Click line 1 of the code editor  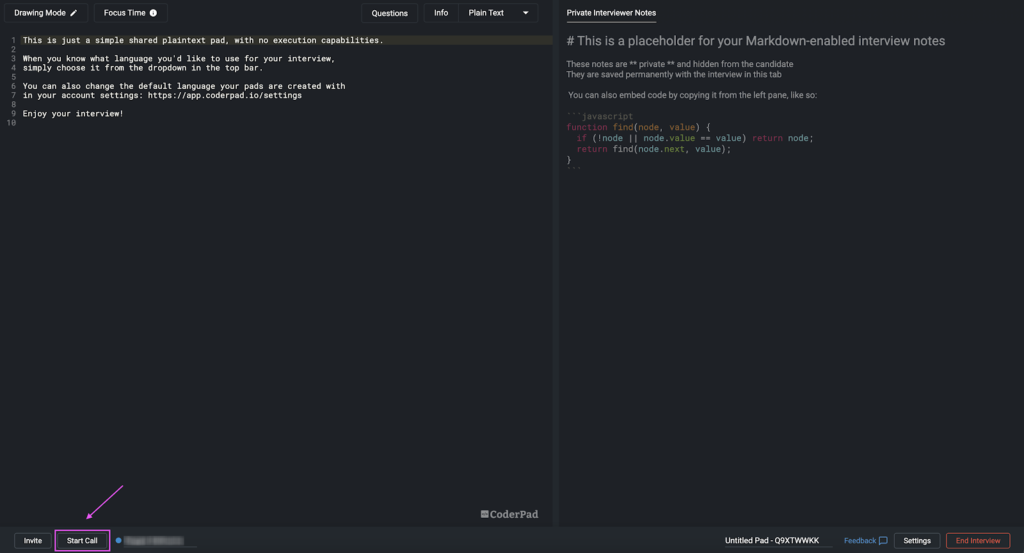click(x=287, y=40)
